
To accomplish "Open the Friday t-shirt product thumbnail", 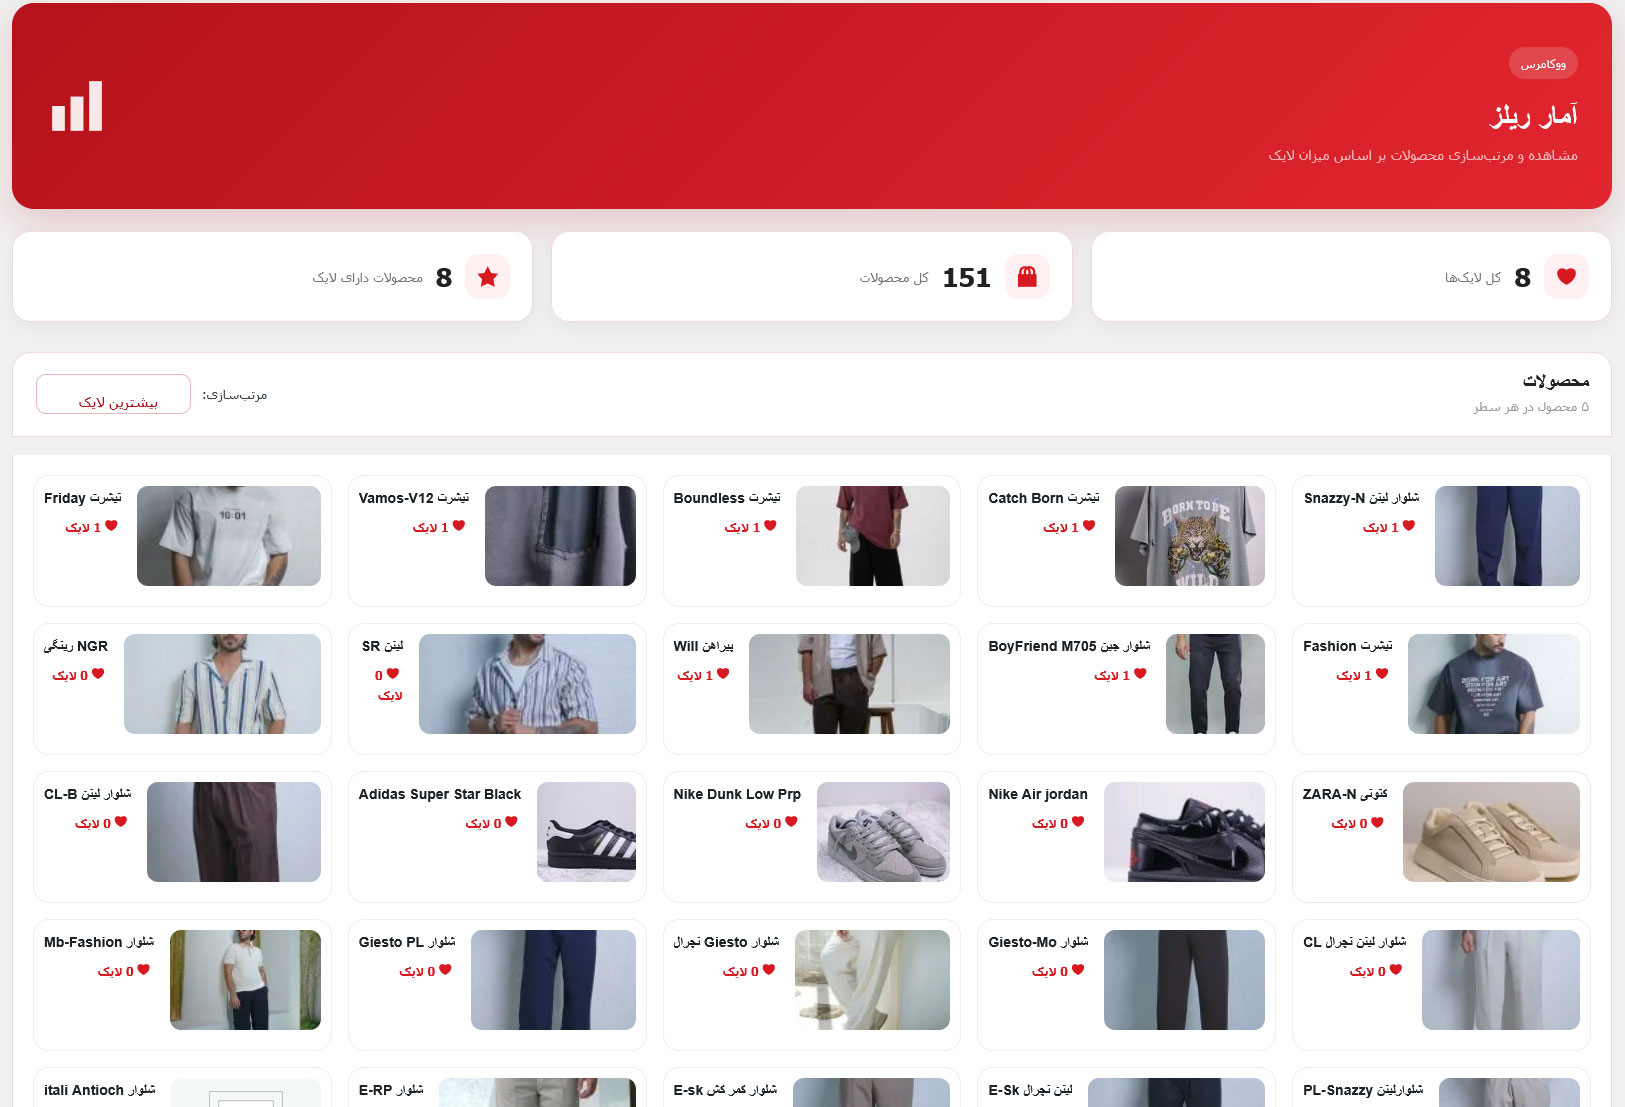I will click(229, 536).
